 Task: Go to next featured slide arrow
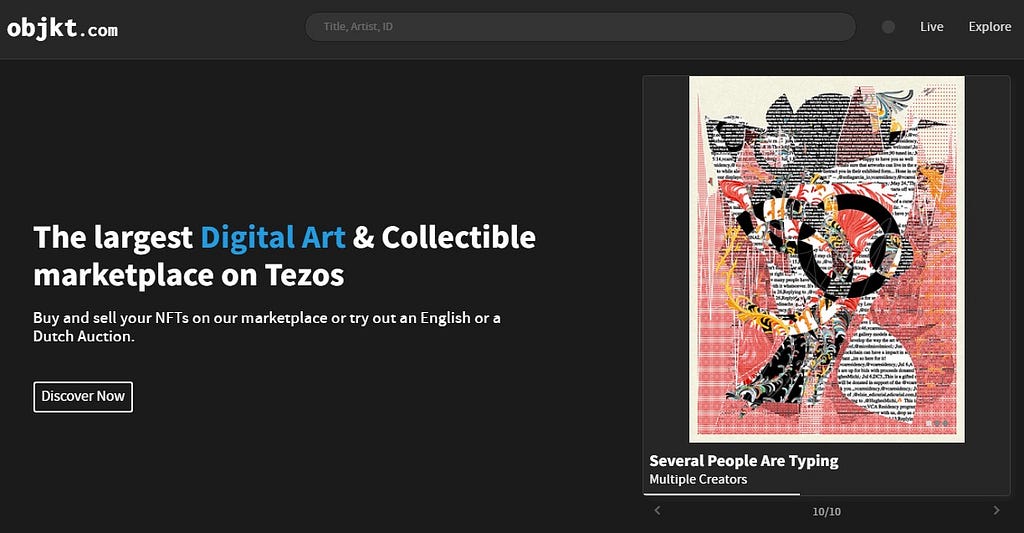[997, 511]
